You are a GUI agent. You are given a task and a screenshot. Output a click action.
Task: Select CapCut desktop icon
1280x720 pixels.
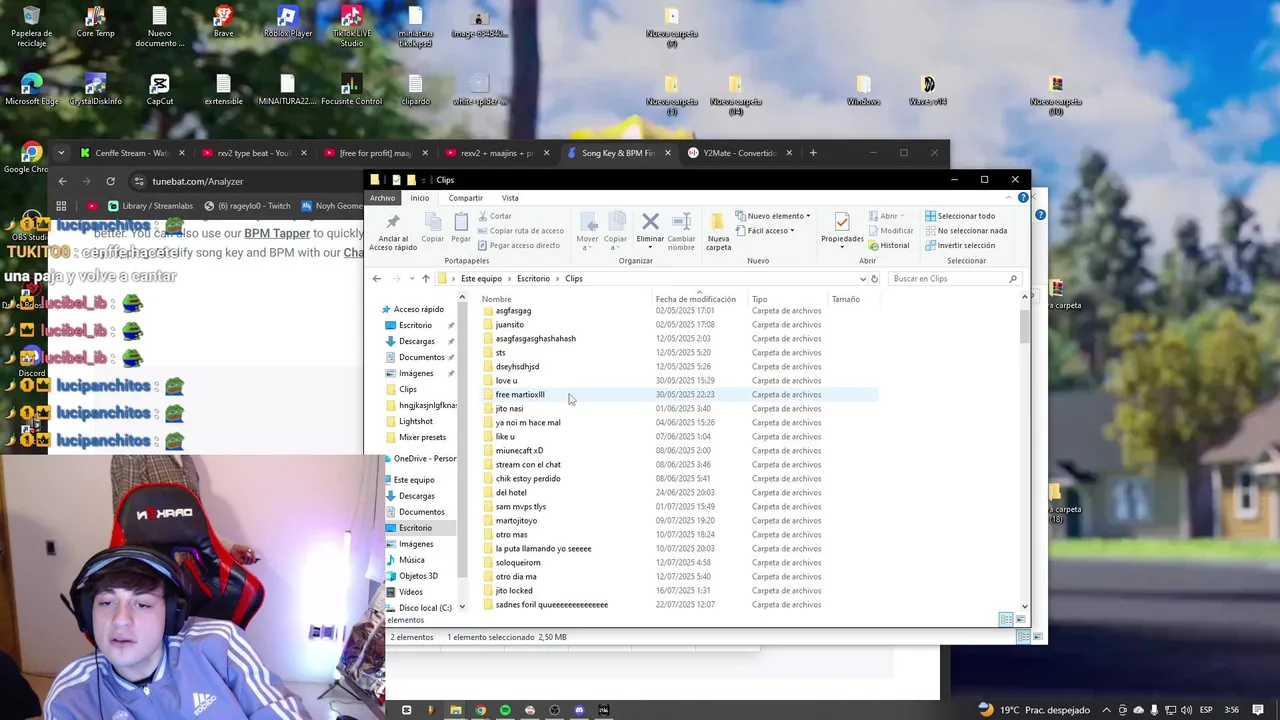pos(160,90)
